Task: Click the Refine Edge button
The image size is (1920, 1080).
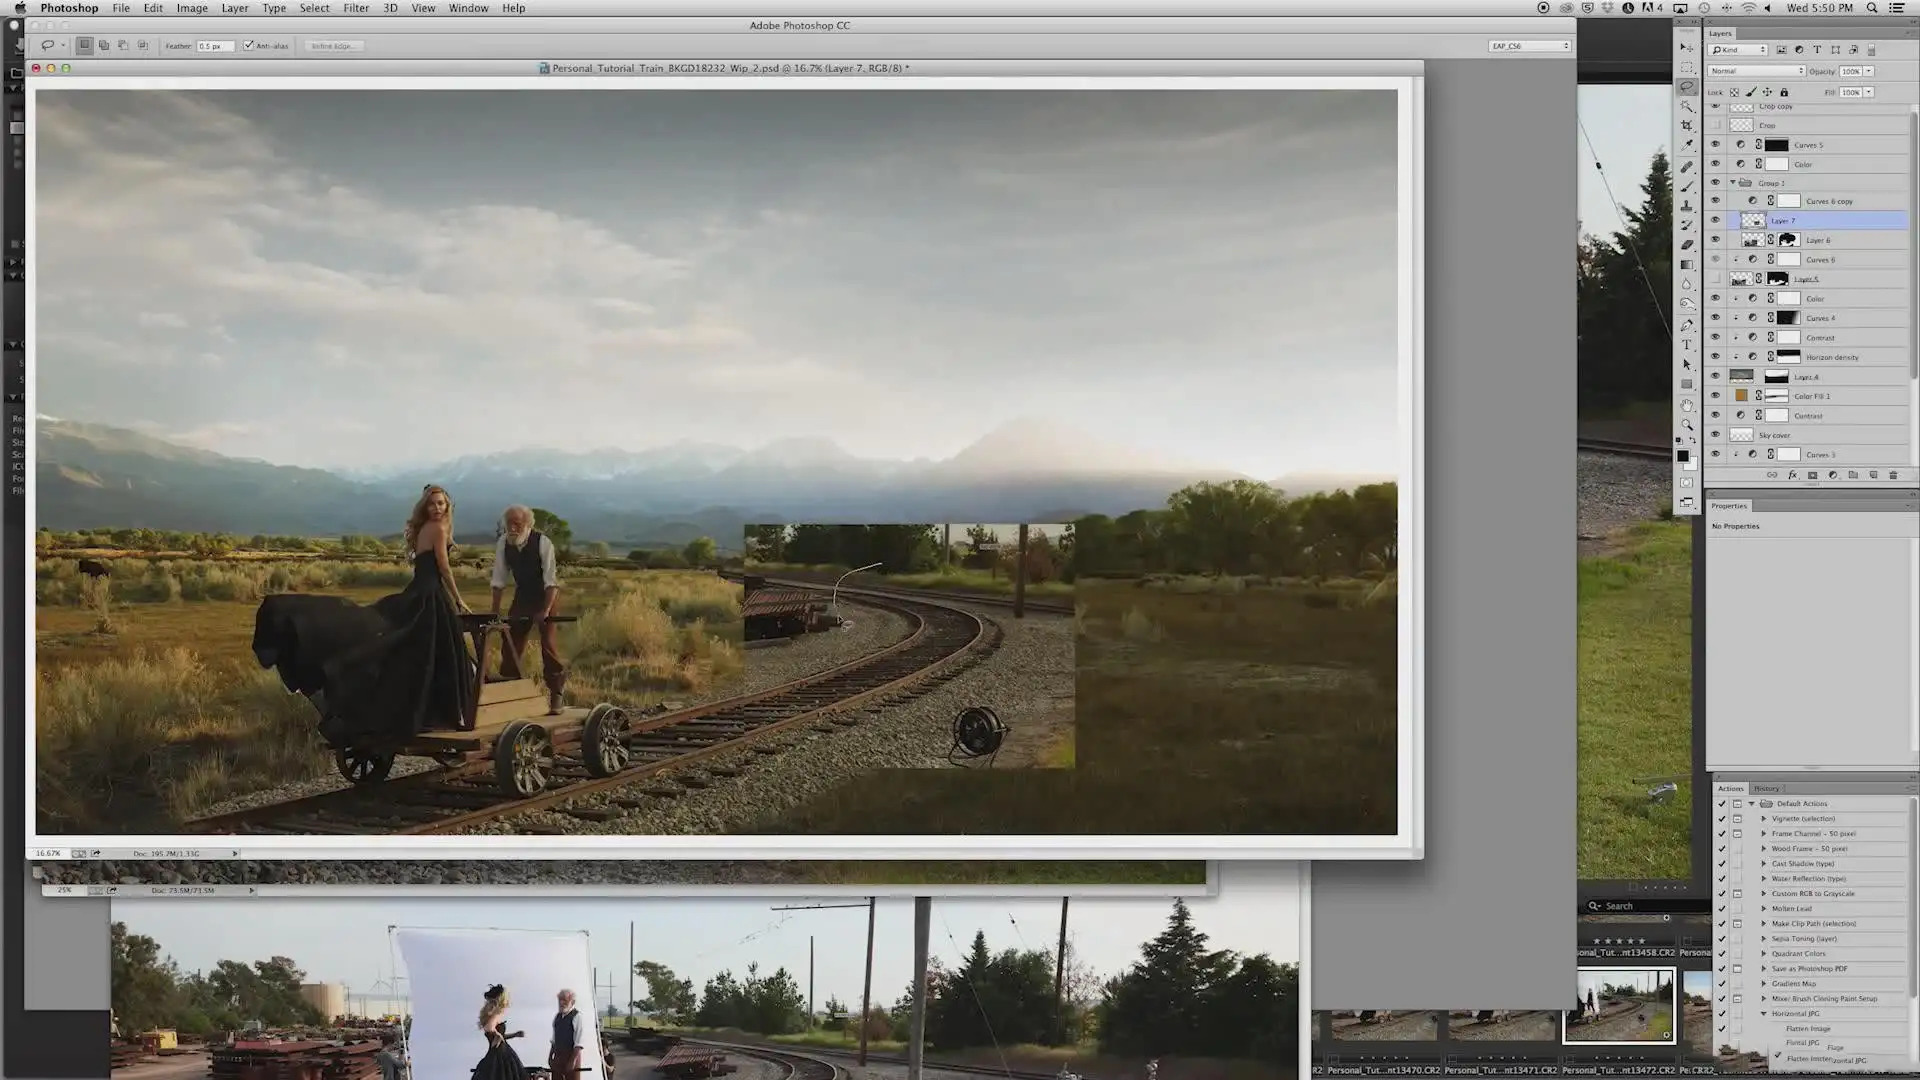Action: [x=333, y=46]
